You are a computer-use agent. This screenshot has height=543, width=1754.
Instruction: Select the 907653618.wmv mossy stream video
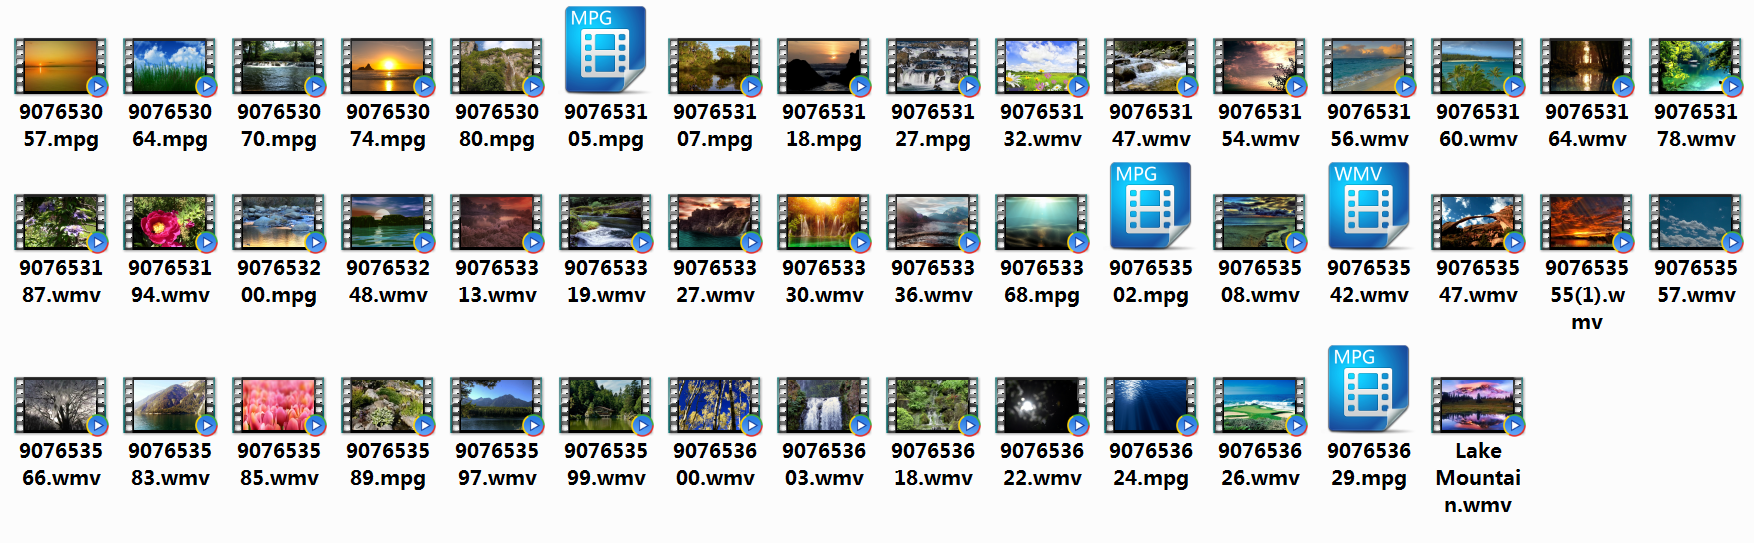[x=933, y=405]
